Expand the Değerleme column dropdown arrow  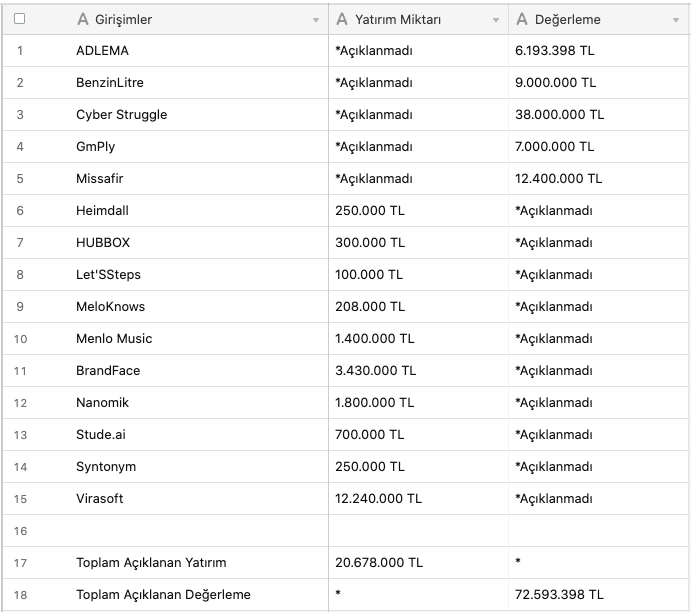[x=676, y=20]
